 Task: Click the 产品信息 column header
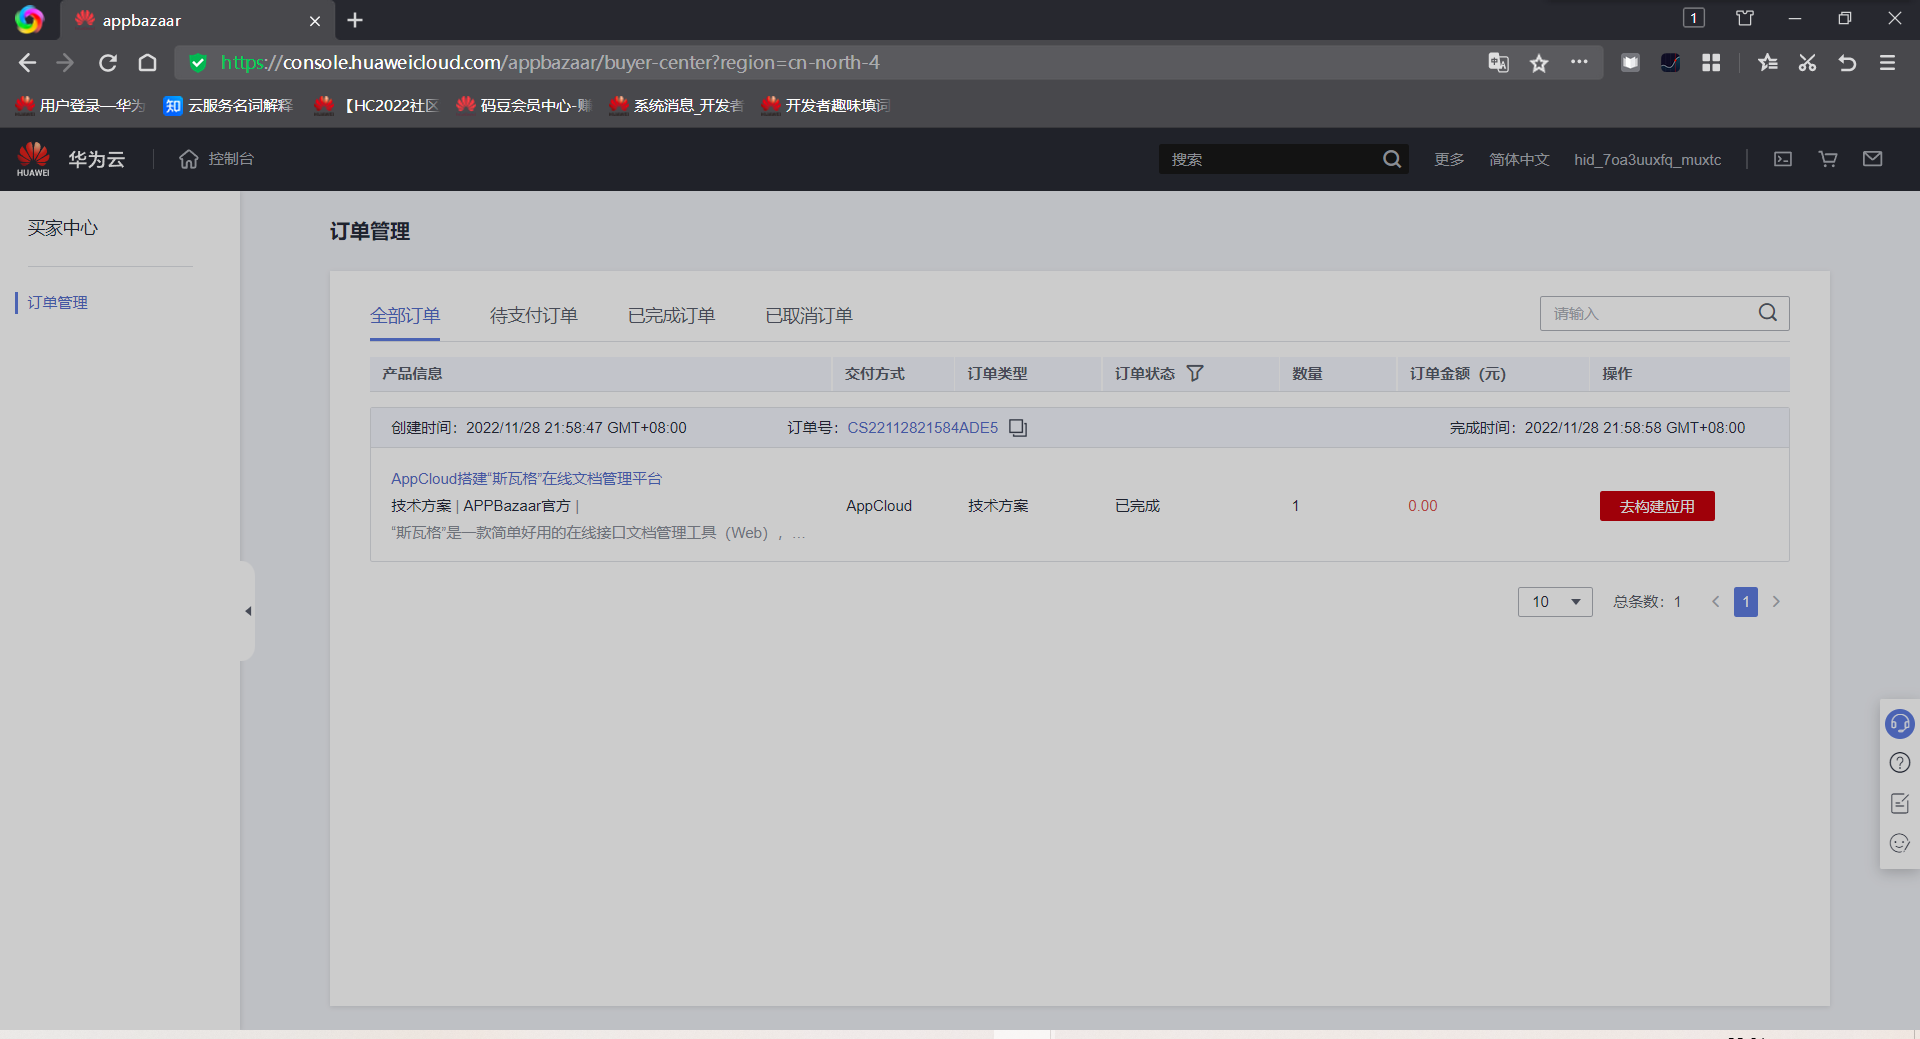(x=412, y=373)
